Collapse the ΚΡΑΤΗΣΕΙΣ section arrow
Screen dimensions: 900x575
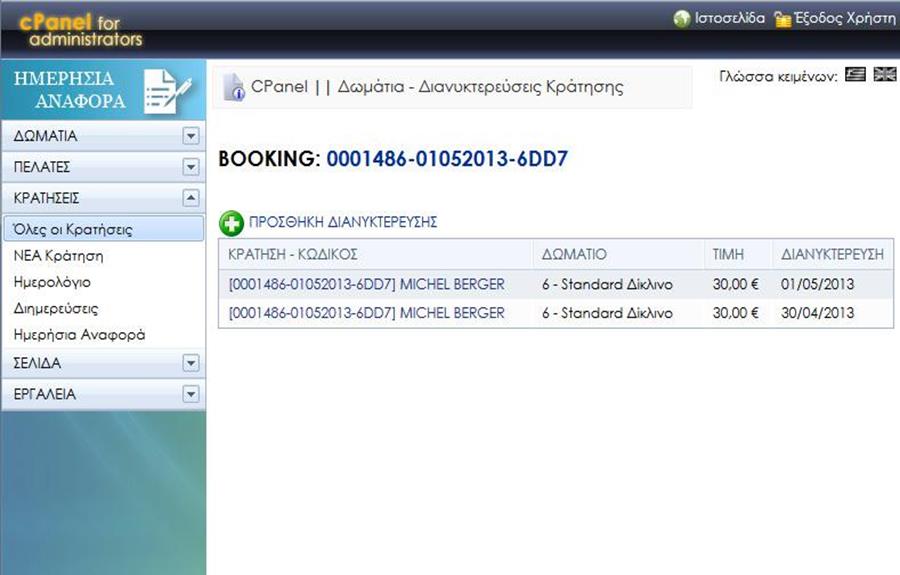pyautogui.click(x=191, y=198)
